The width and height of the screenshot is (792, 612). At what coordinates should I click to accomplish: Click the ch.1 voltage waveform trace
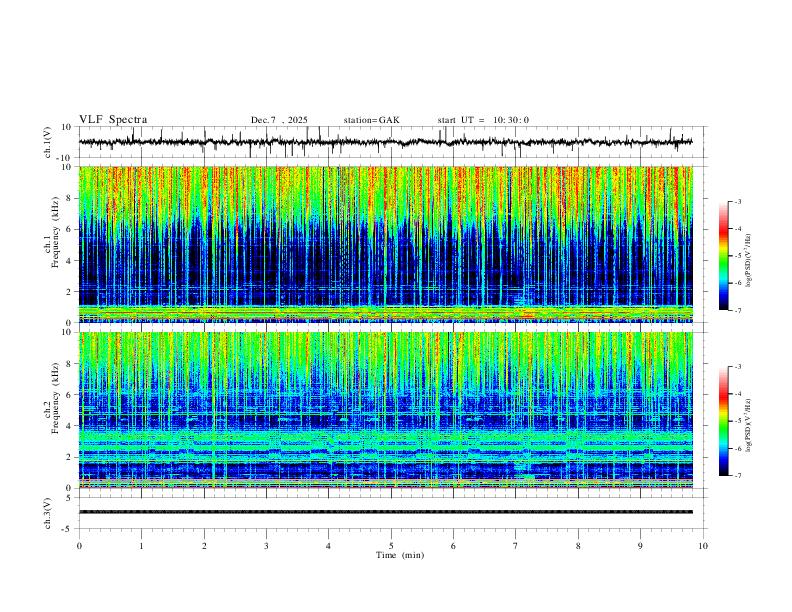coord(385,142)
